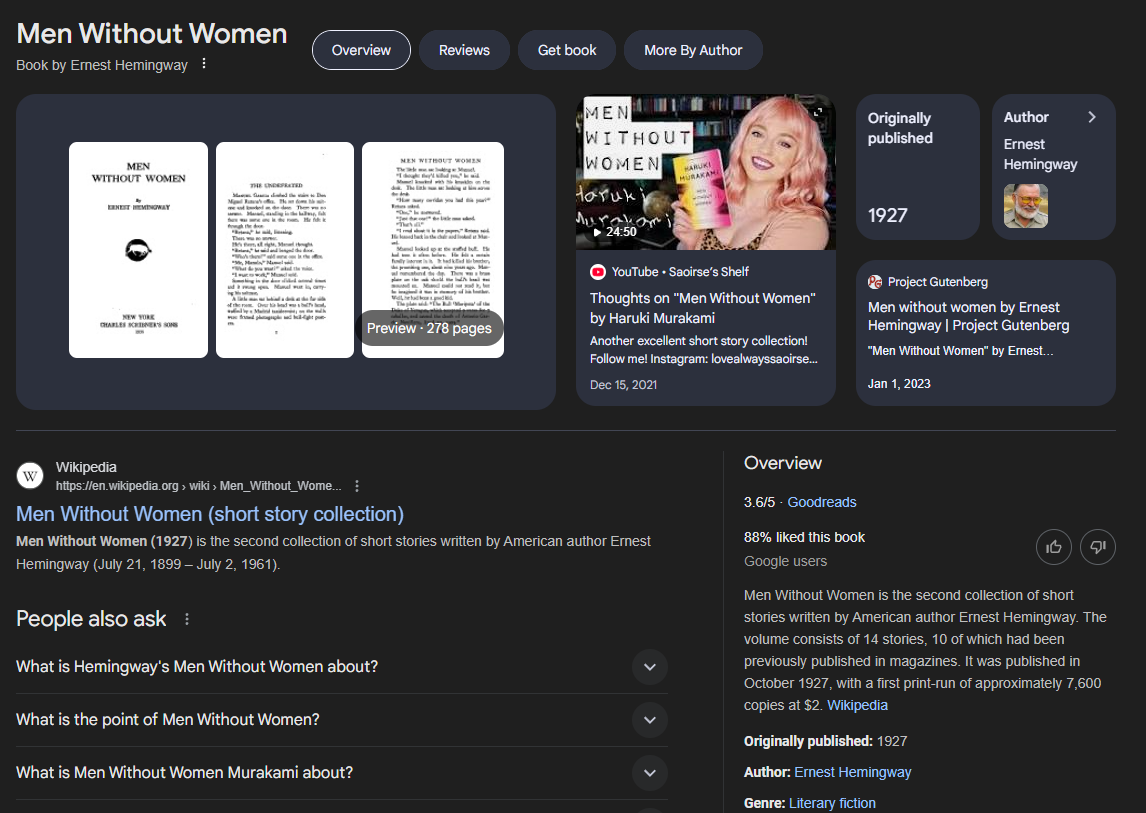Follow the Goodreads rating link
Screen dimensions: 1146x813
pos(821,502)
